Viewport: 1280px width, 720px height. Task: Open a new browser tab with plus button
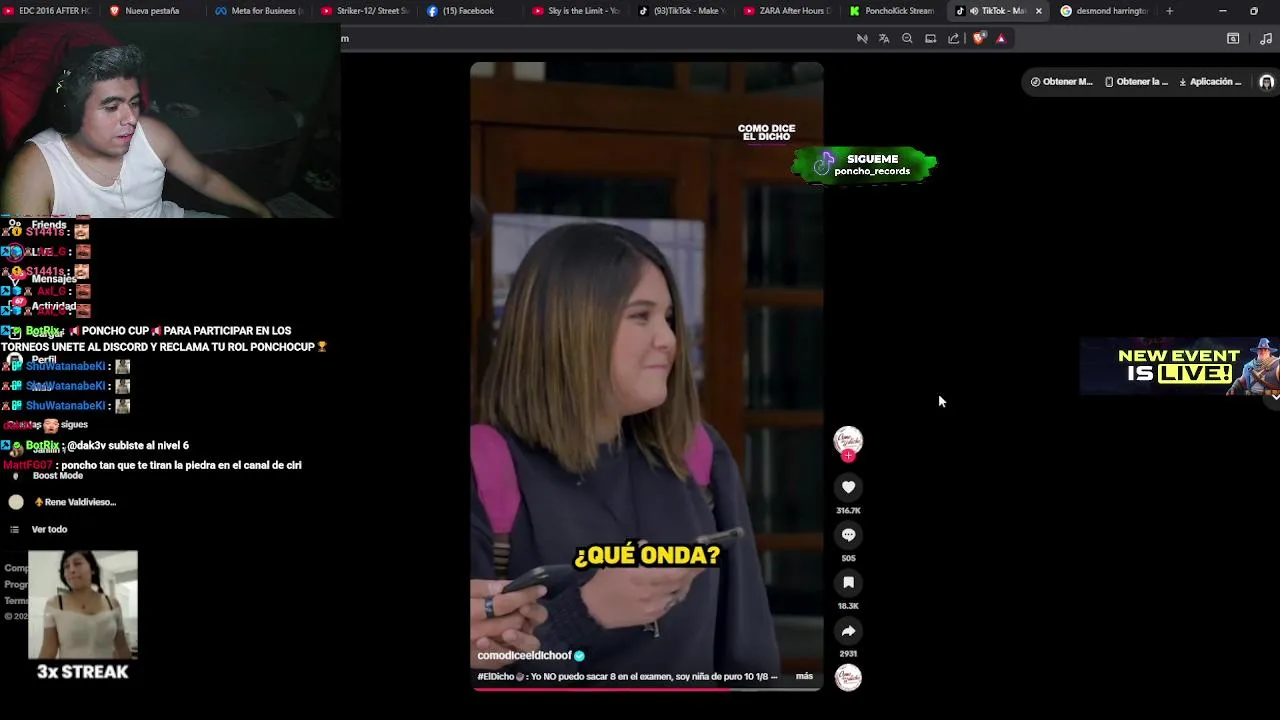1169,11
